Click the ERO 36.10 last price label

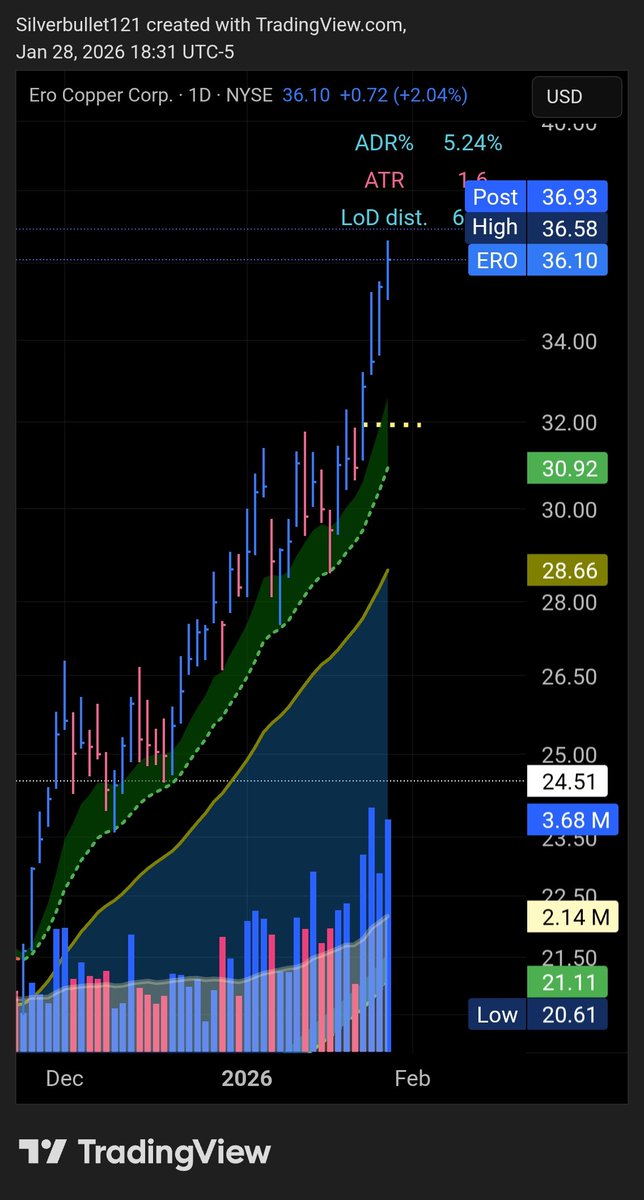[x=536, y=260]
